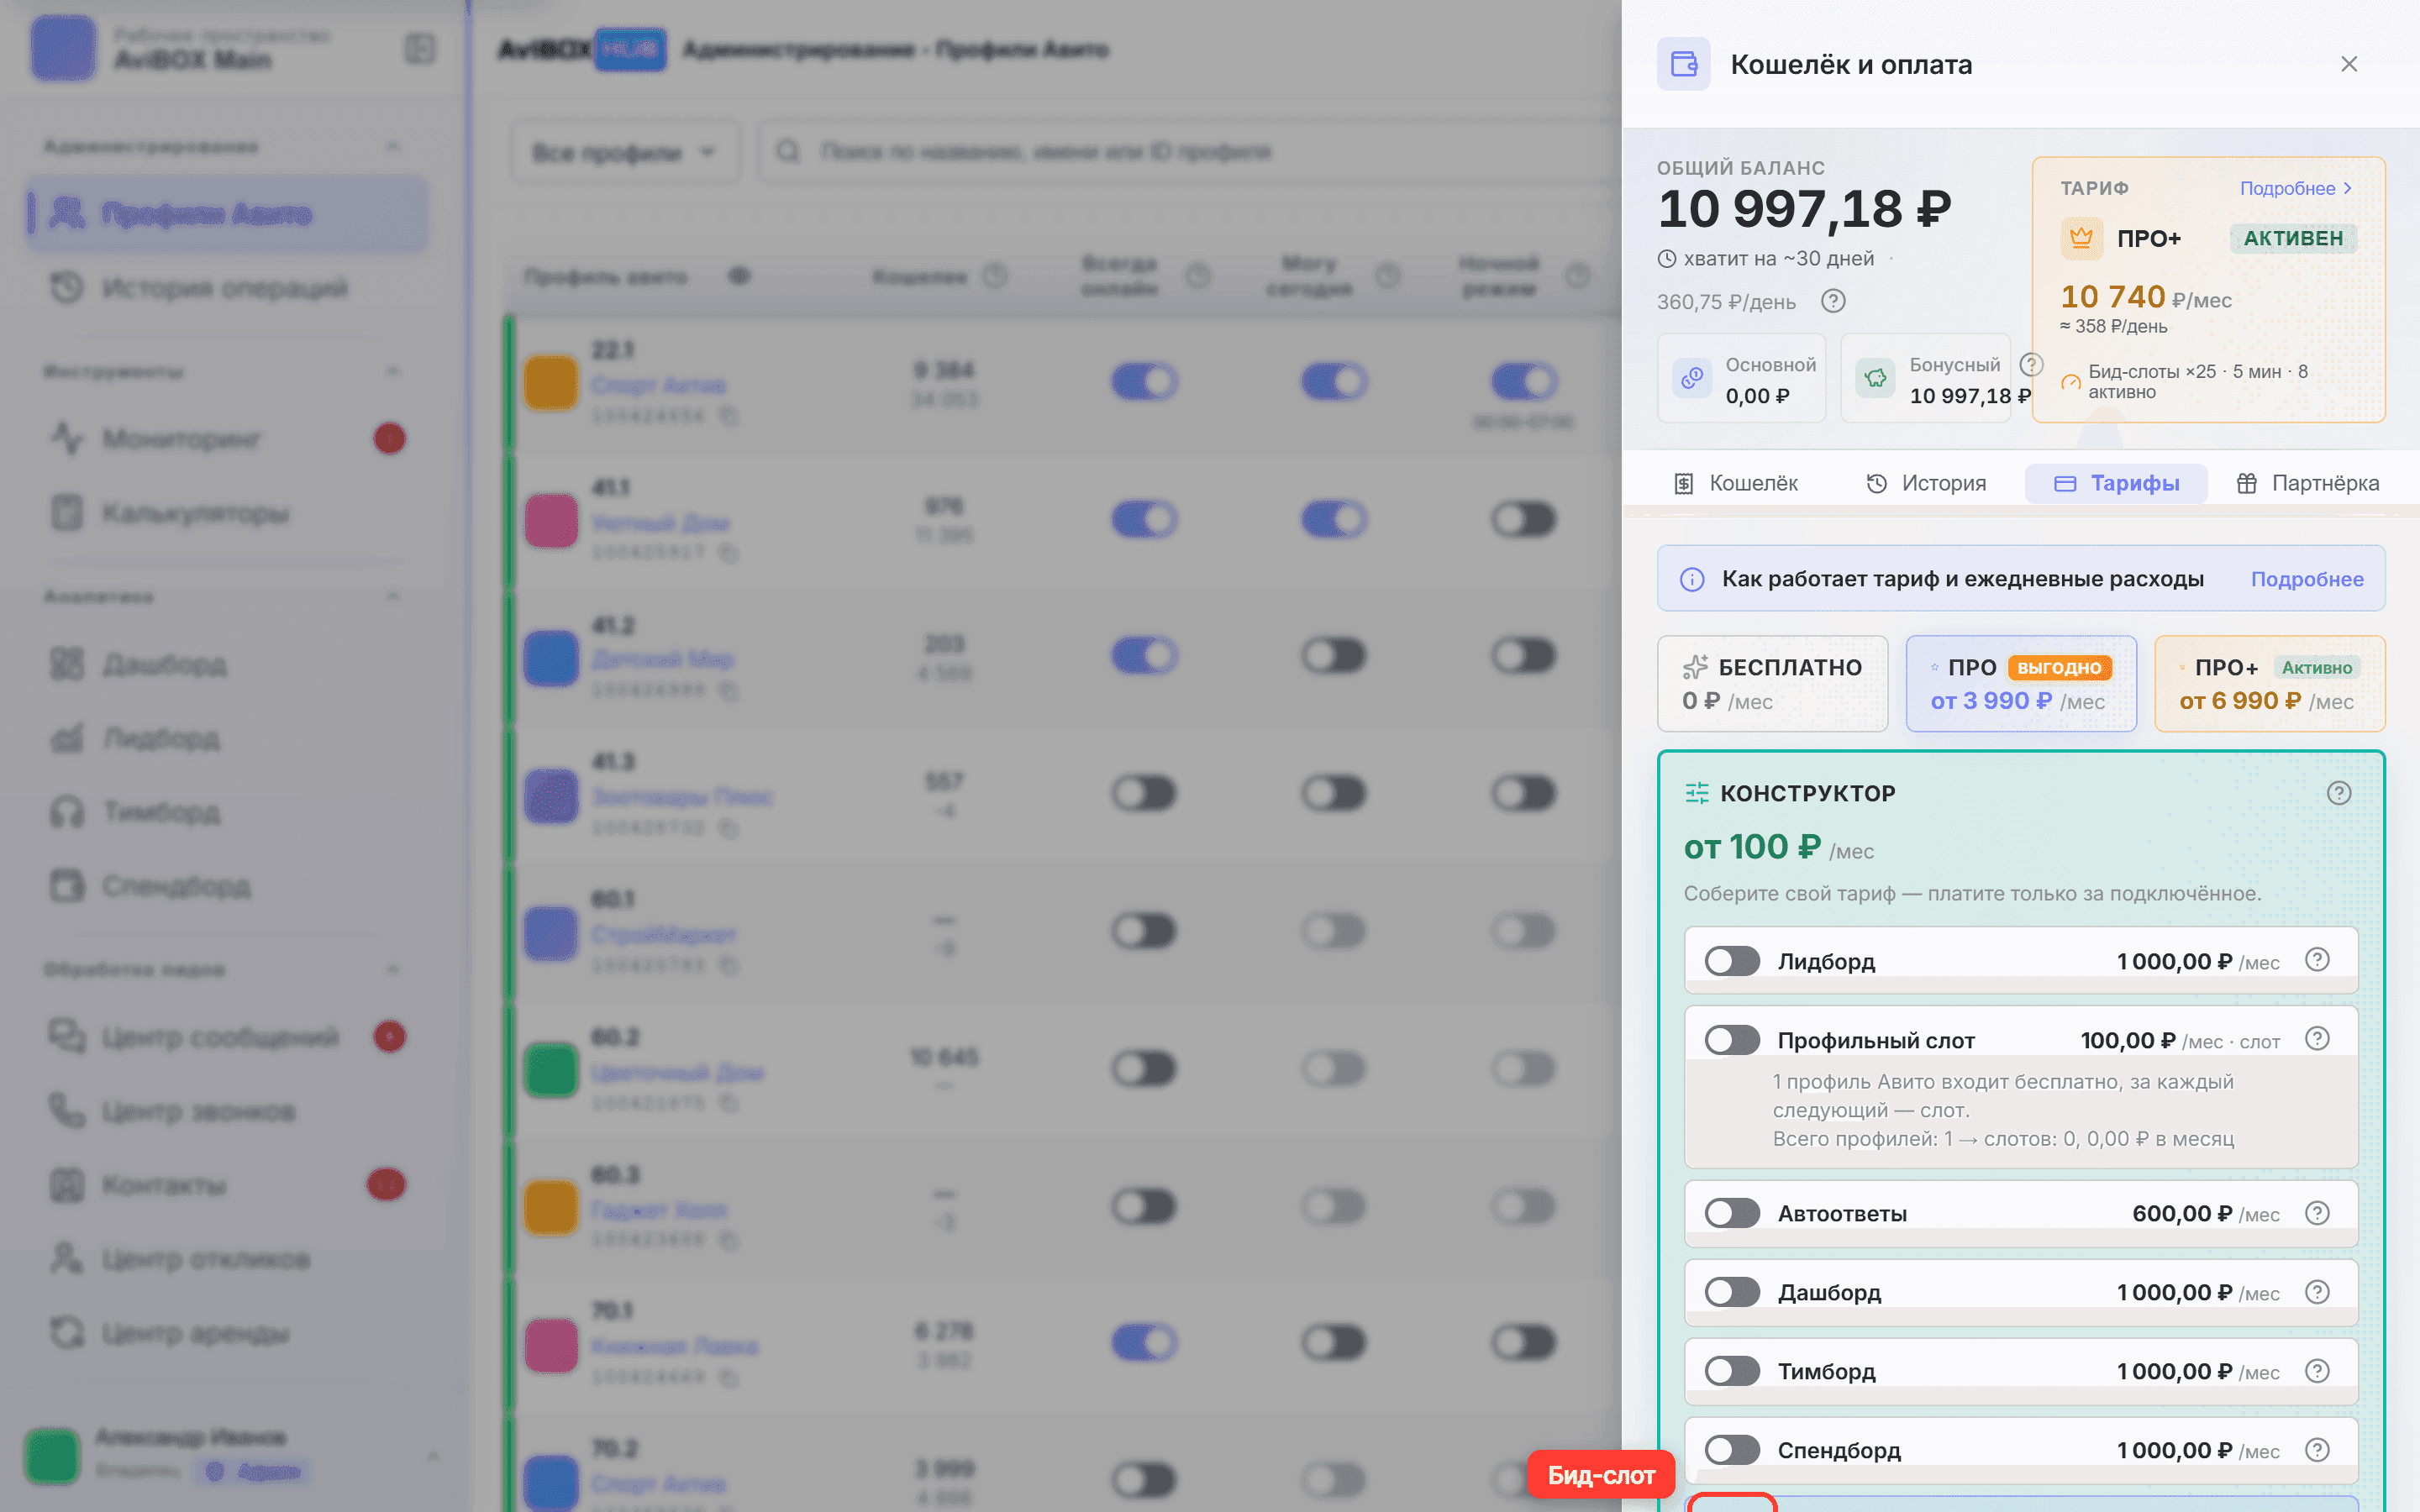This screenshot has width=2420, height=1512.
Task: Toggle Всегда онлайн for profile 22.1
Action: pos(1145,381)
